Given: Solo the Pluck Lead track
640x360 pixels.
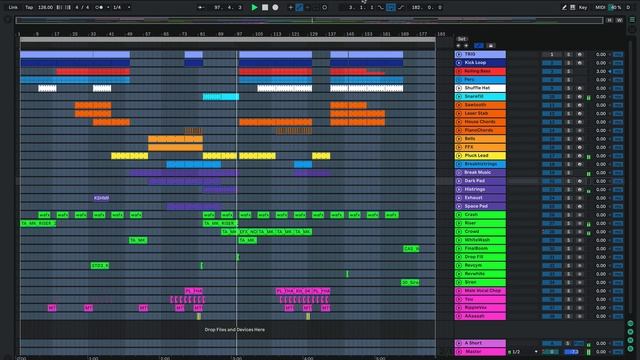Looking at the screenshot, I should coord(569,156).
